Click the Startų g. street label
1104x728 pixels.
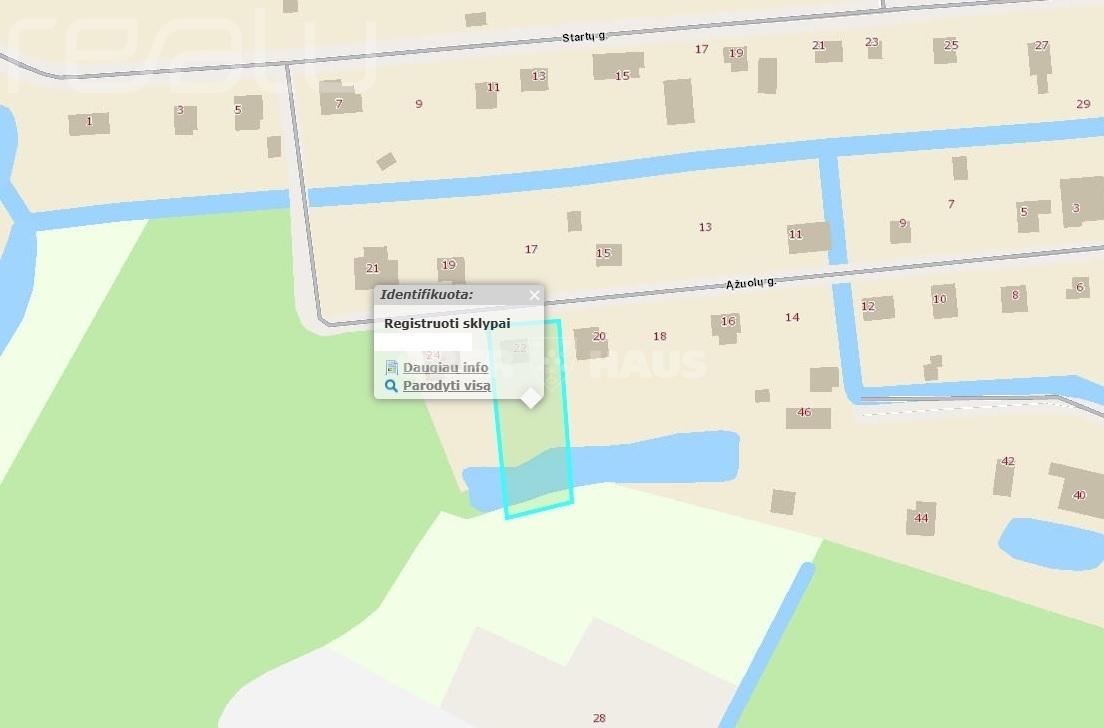tap(584, 37)
